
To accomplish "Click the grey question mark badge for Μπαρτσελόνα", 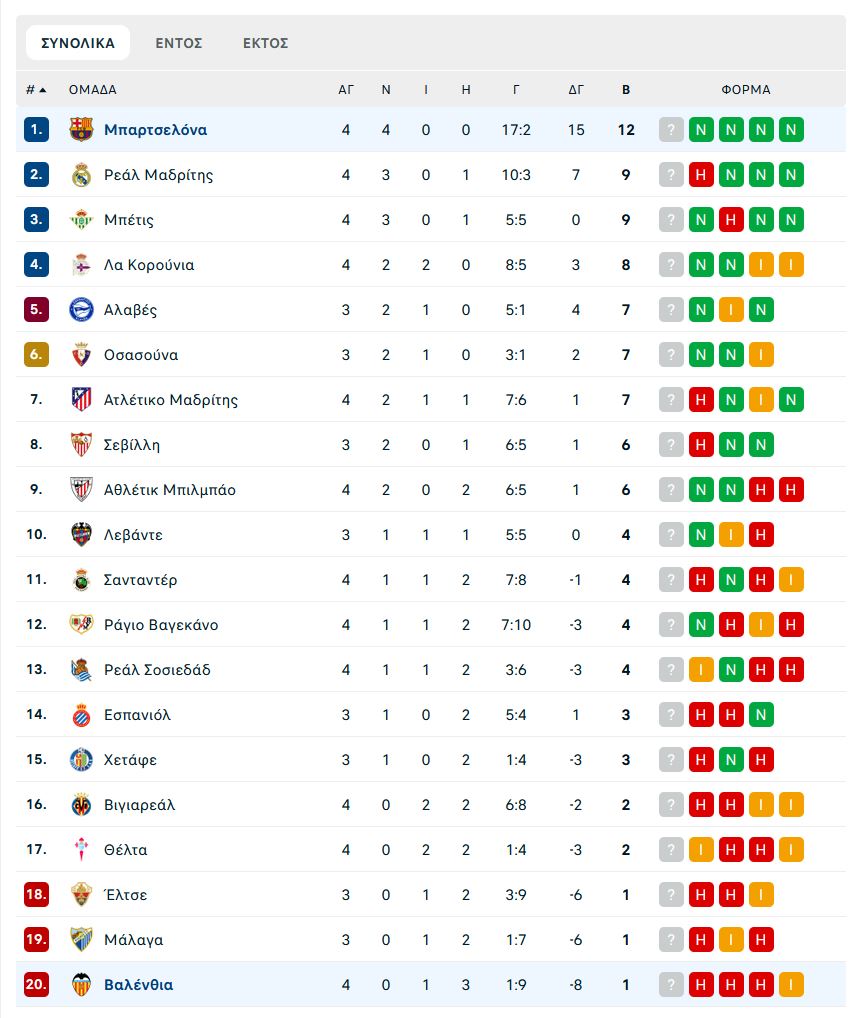I will (x=671, y=129).
